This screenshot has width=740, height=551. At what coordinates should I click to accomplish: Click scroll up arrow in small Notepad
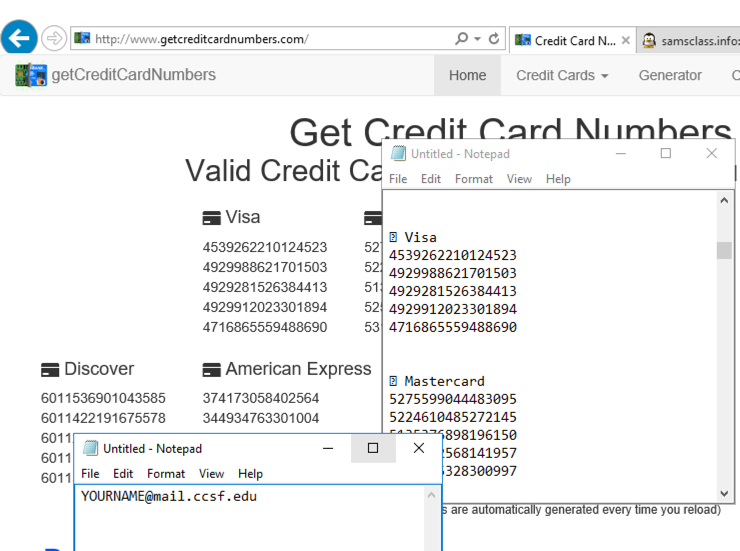click(431, 495)
